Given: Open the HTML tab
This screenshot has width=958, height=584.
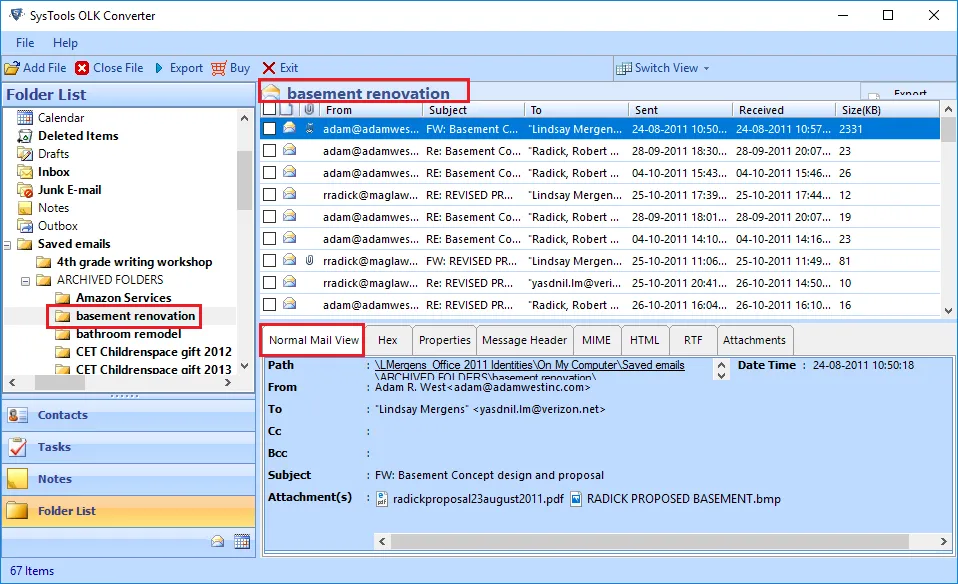Looking at the screenshot, I should (x=645, y=340).
